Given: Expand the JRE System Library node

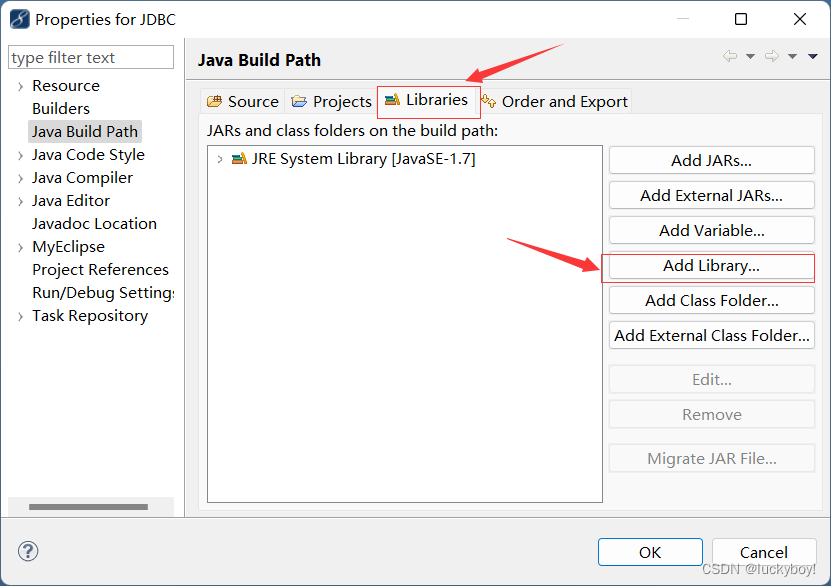Looking at the screenshot, I should (x=220, y=159).
